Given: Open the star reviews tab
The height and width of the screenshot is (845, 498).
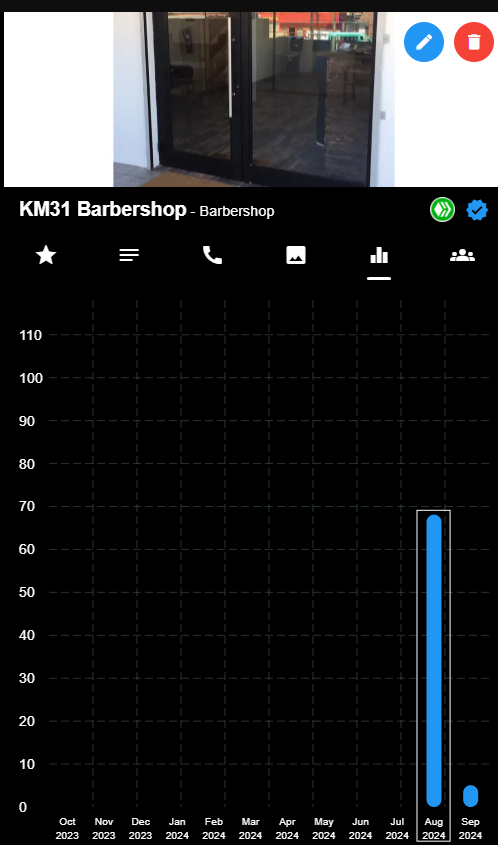Looking at the screenshot, I should (x=46, y=255).
